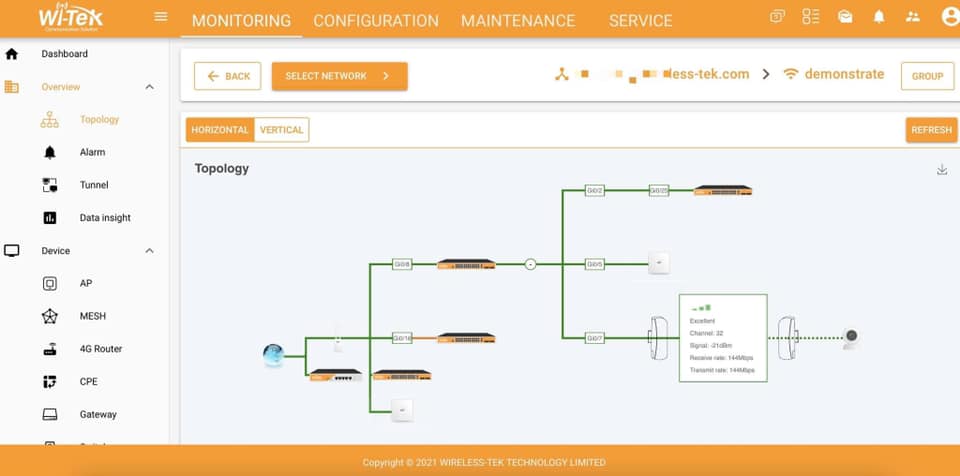The image size is (960, 476).
Task: Collapse the Overview section chevron
Action: [x=149, y=87]
